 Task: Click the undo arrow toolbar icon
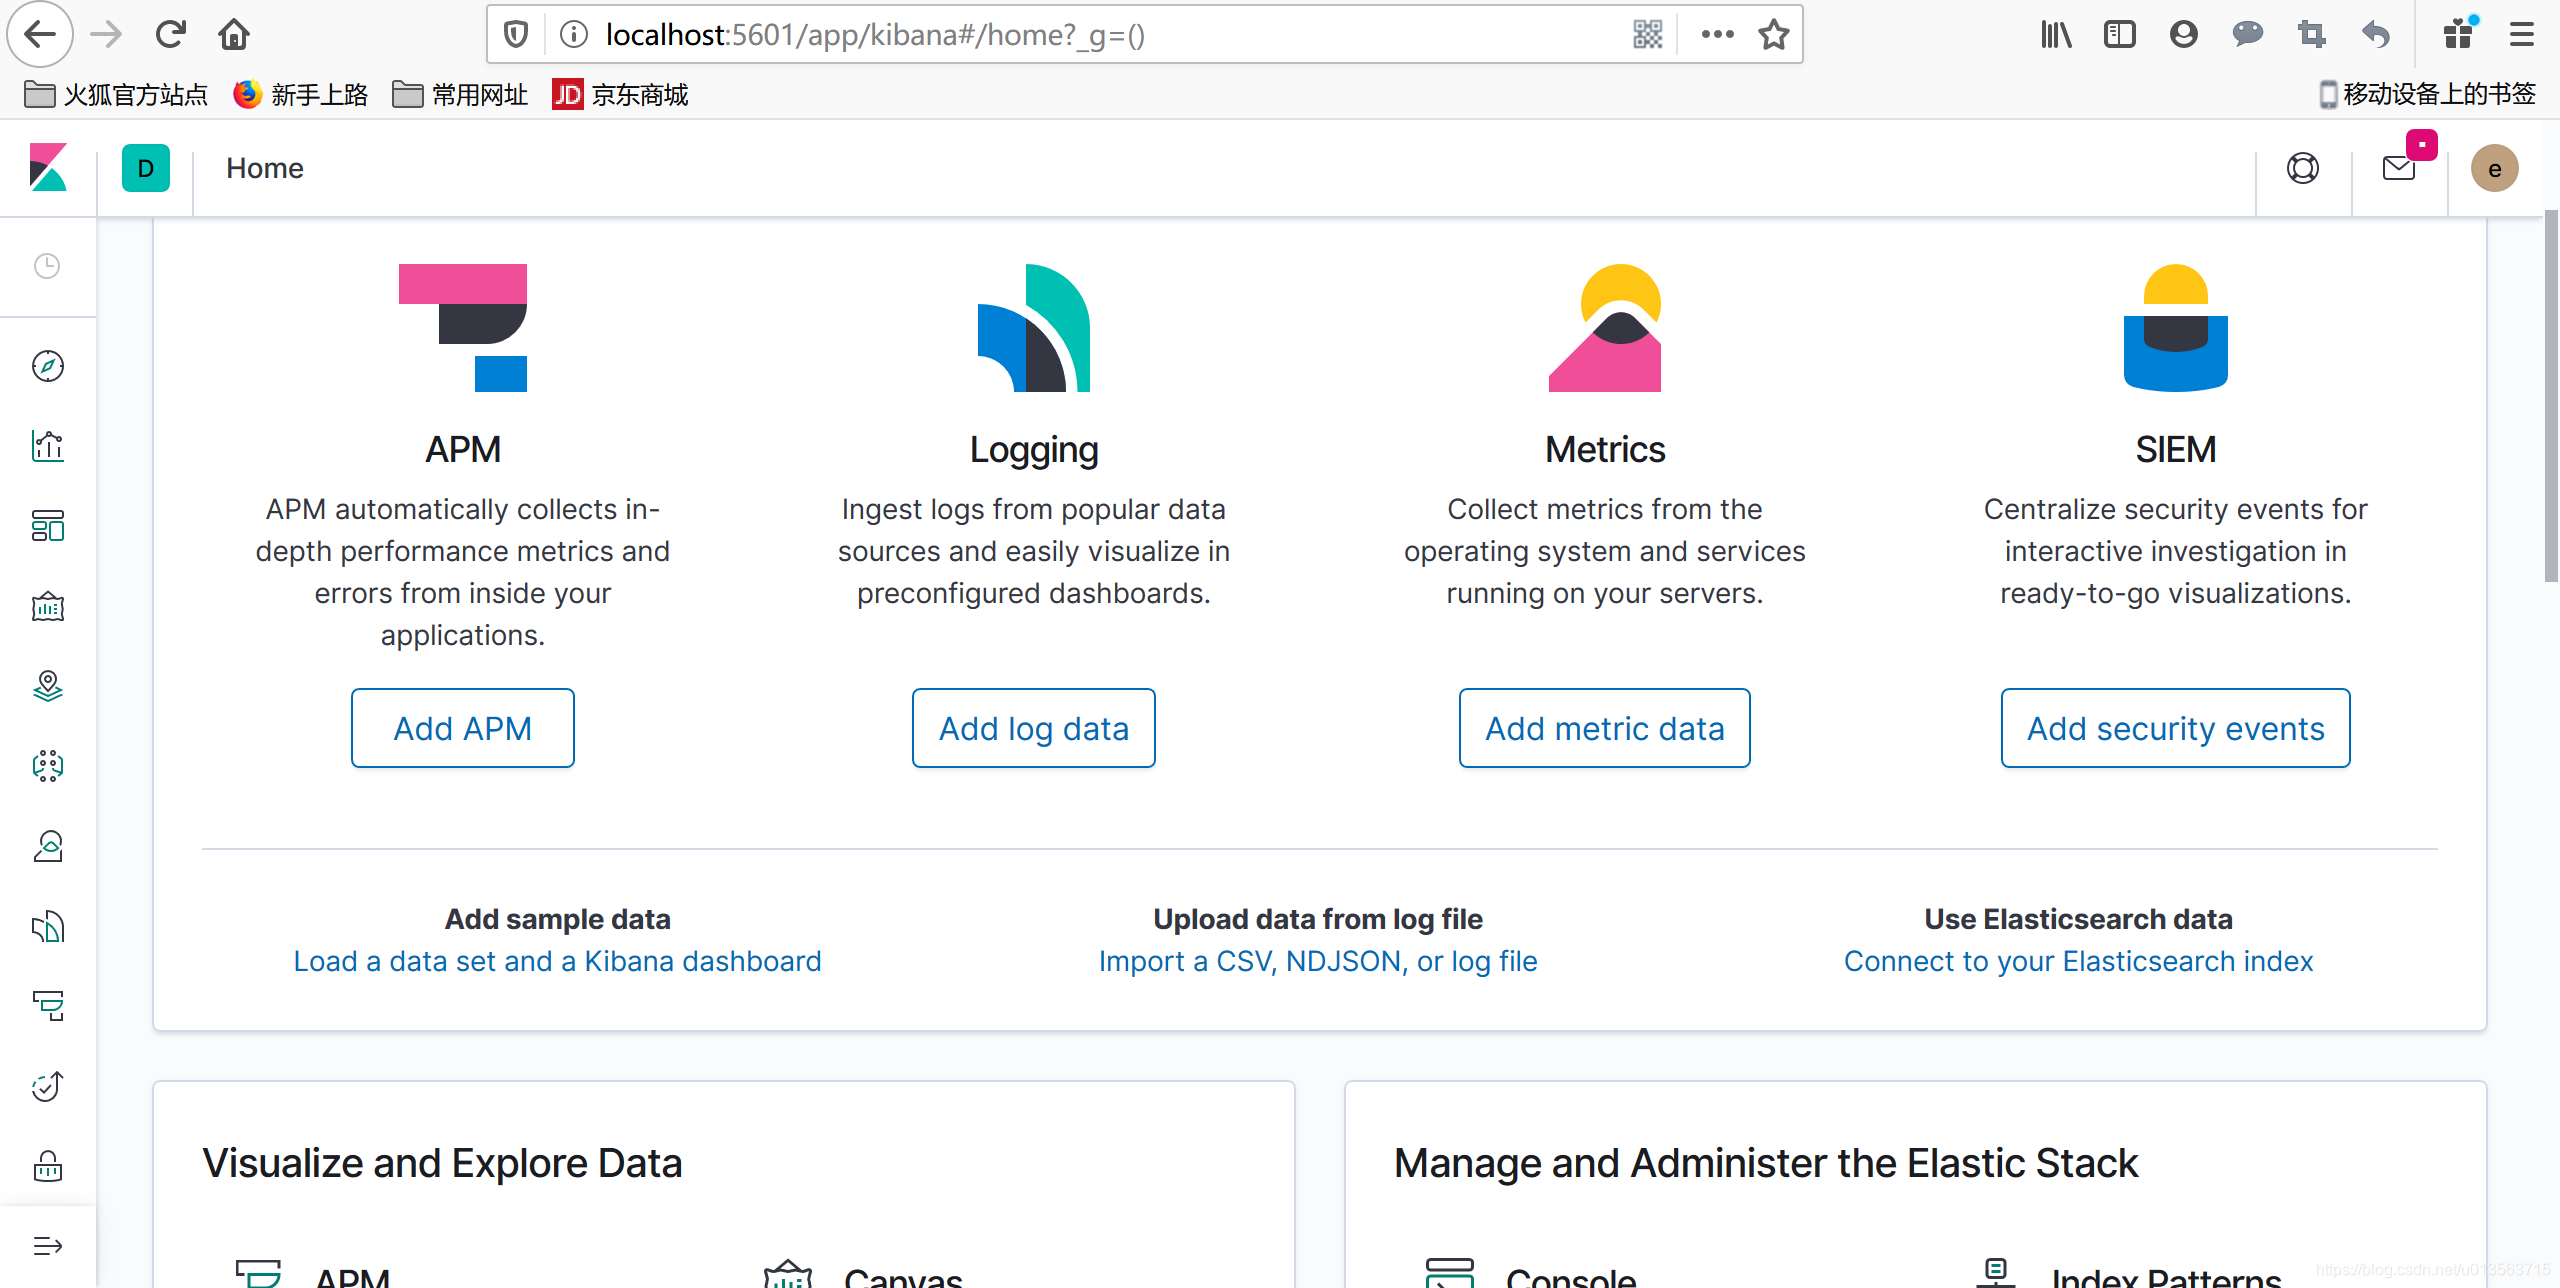pos(2376,35)
